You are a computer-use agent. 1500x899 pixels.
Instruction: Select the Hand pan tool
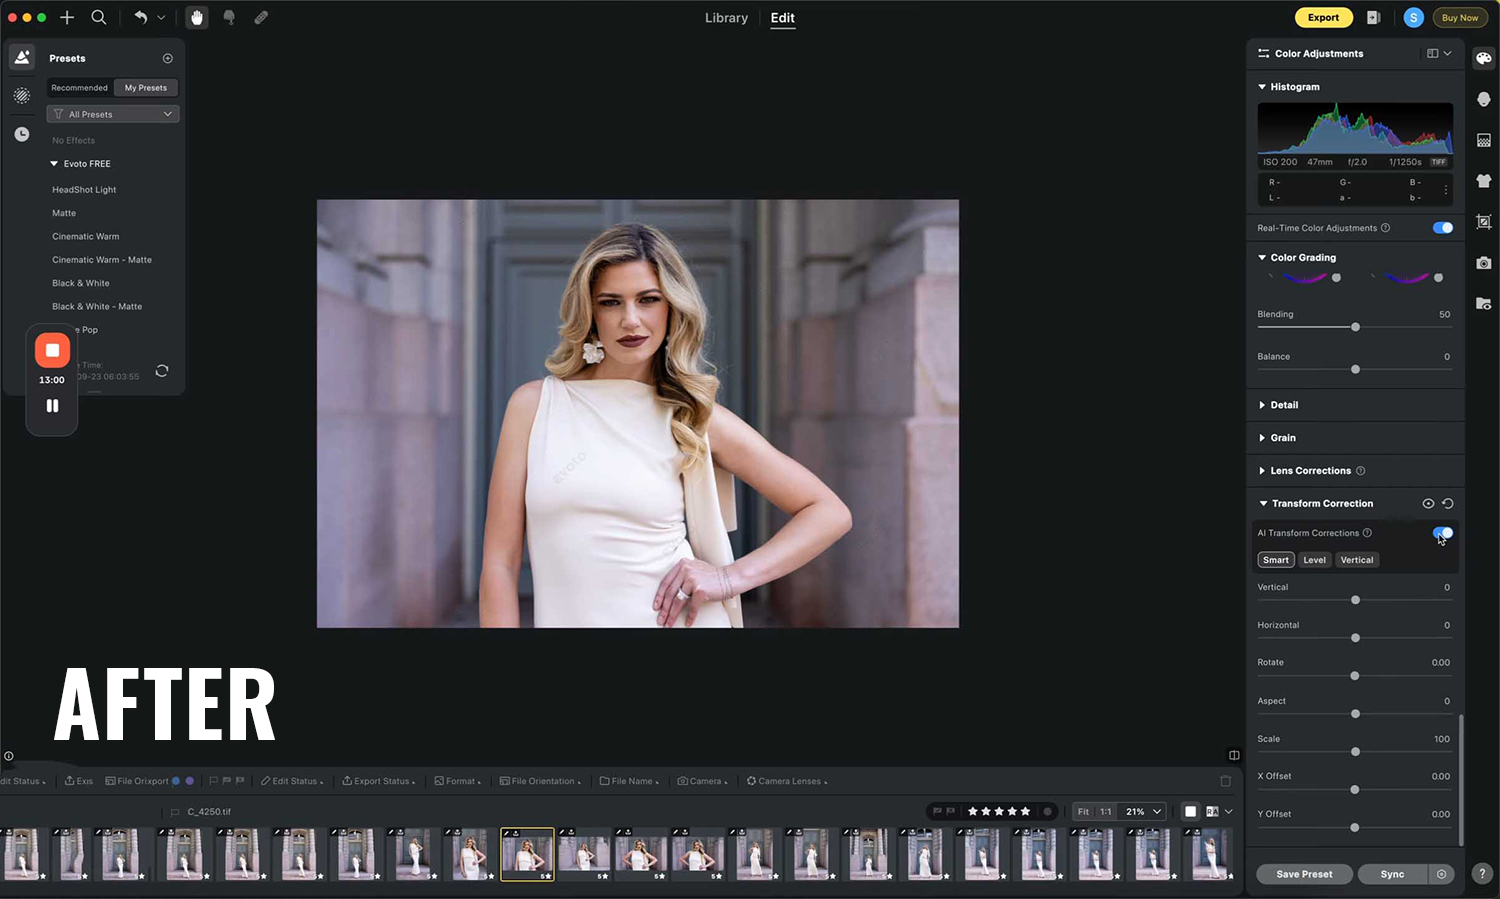click(x=197, y=17)
